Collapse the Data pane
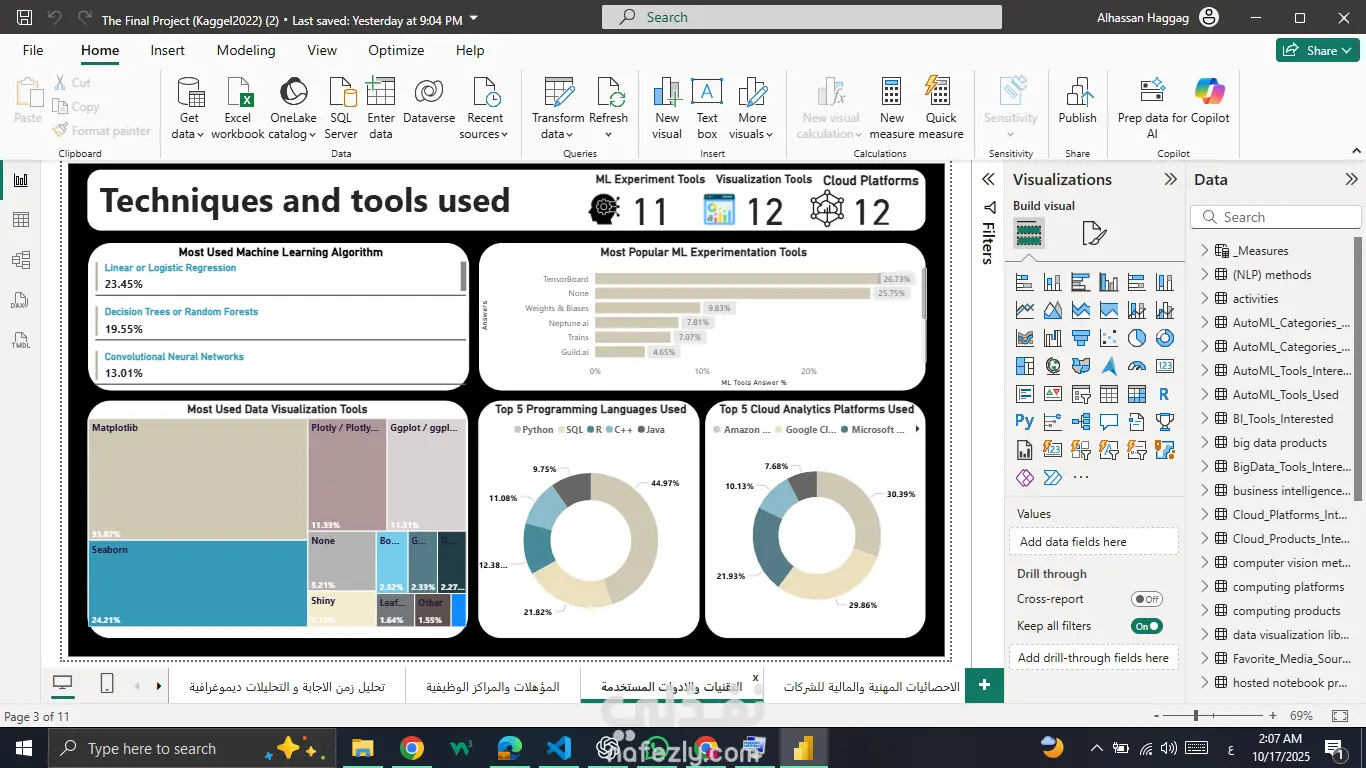The height and width of the screenshot is (768, 1366). pos(1352,180)
